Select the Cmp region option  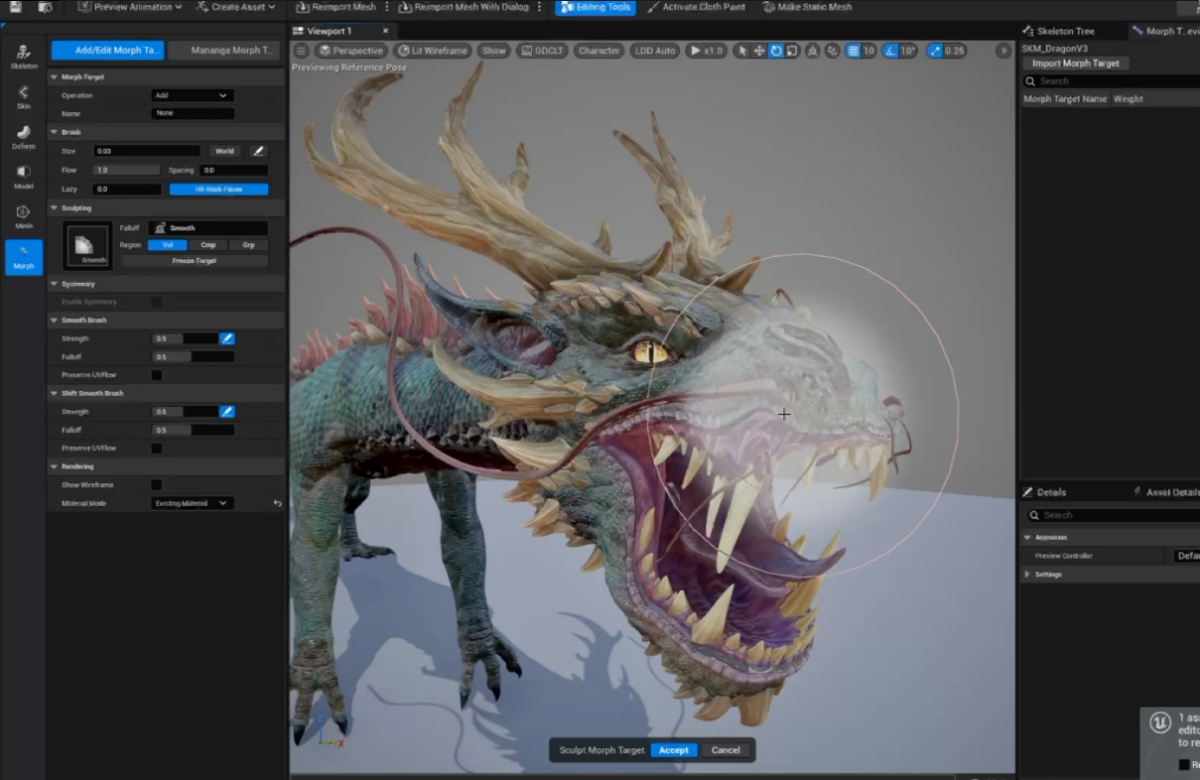pyautogui.click(x=208, y=245)
